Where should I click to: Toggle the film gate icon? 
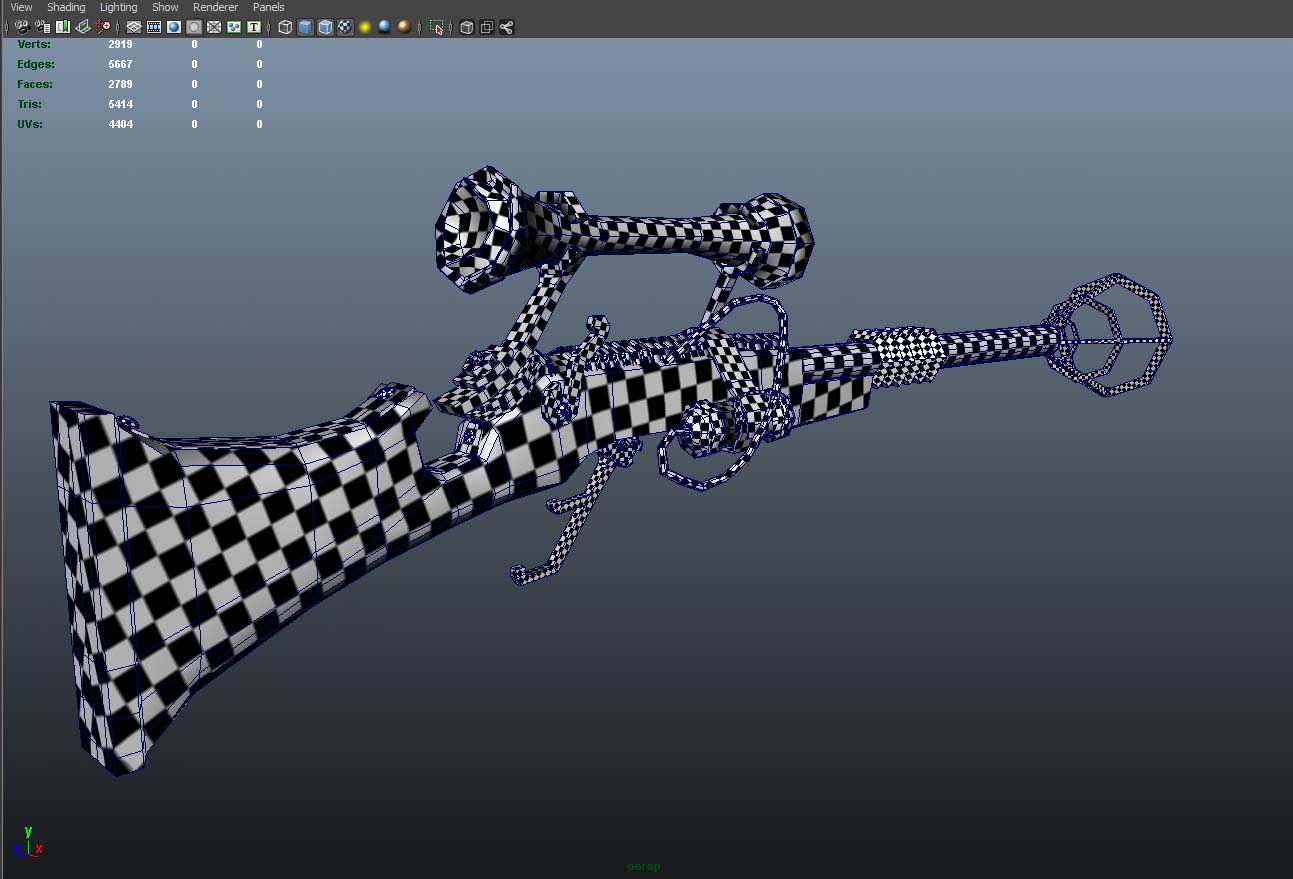[x=154, y=27]
